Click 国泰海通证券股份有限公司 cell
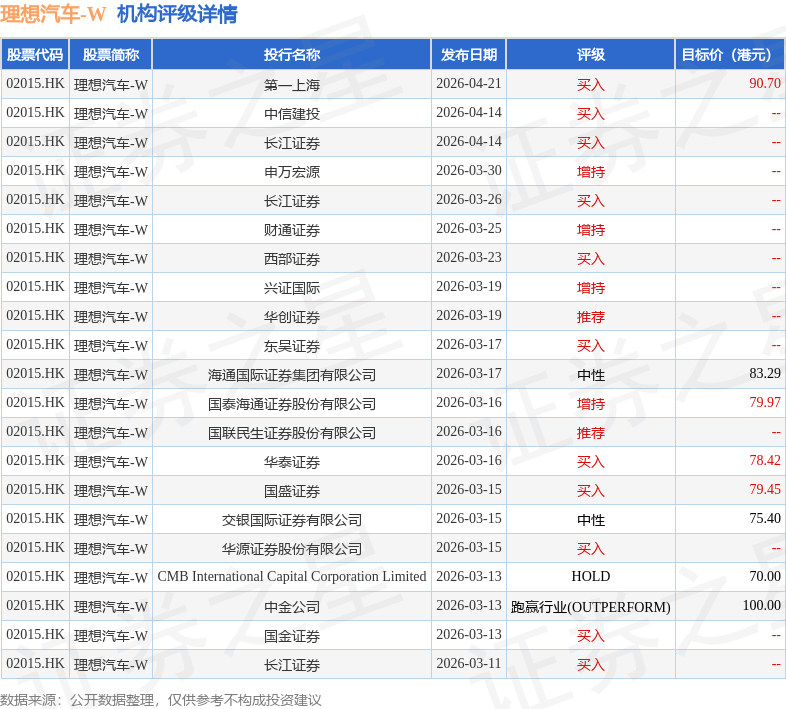Image resolution: width=786 pixels, height=709 pixels. pos(292,404)
